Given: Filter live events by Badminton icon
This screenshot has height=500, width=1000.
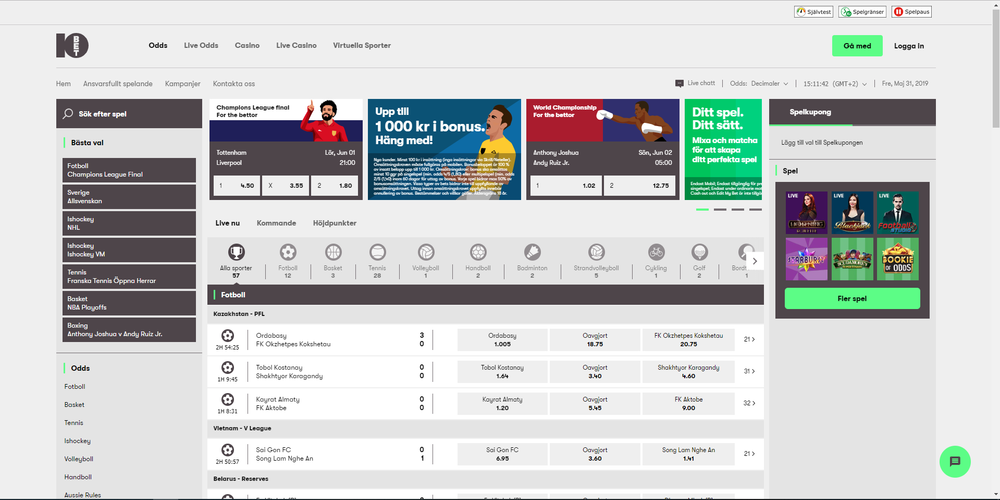Looking at the screenshot, I should pyautogui.click(x=532, y=252).
